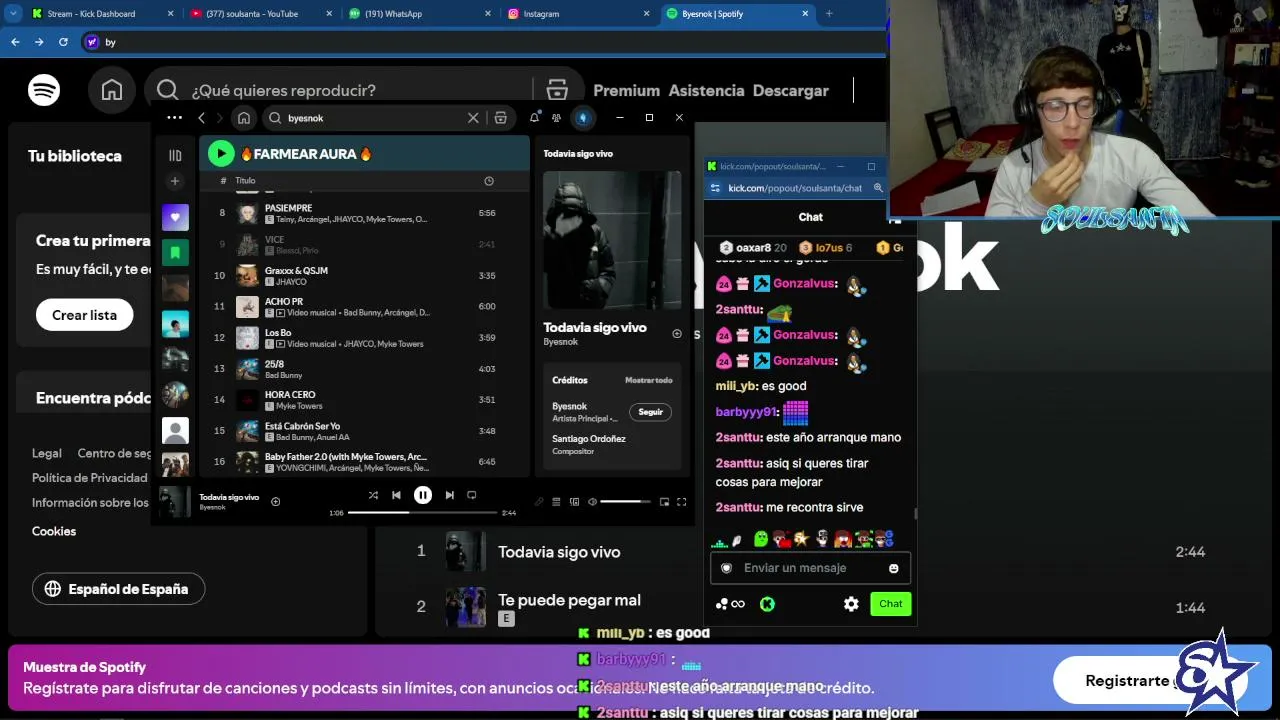Add song to library in the now playing panel
The width and height of the screenshot is (1280, 720).
click(677, 334)
